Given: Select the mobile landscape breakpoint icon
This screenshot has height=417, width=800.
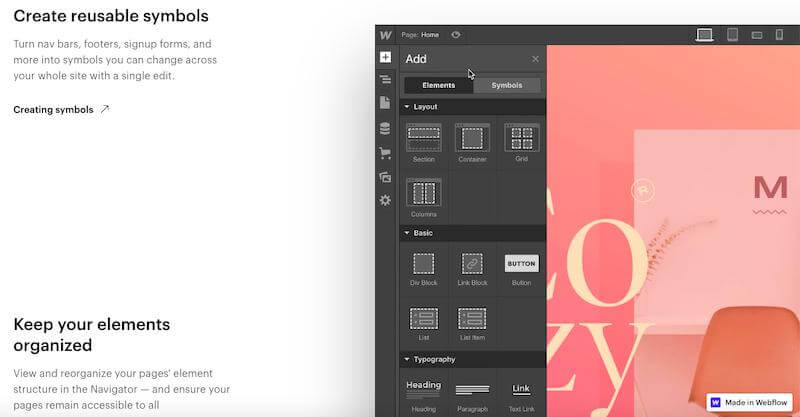Looking at the screenshot, I should [757, 35].
